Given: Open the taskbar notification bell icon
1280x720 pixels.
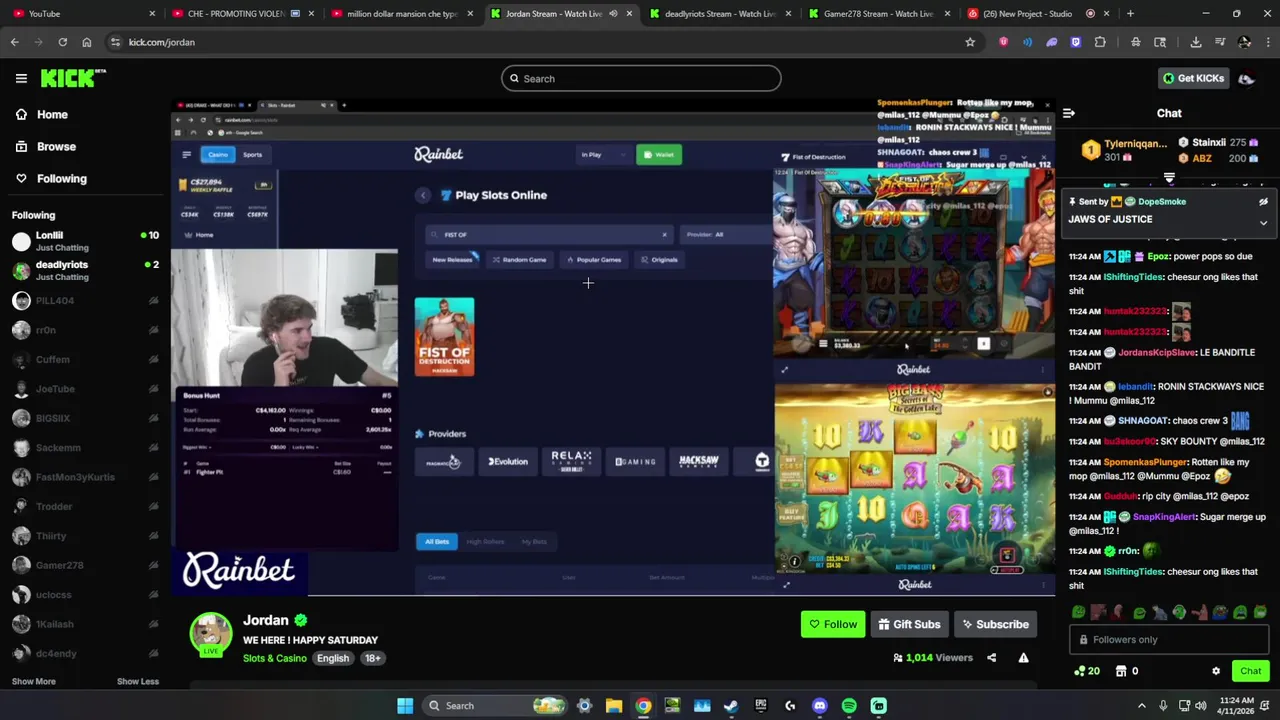Looking at the screenshot, I should tap(1264, 706).
